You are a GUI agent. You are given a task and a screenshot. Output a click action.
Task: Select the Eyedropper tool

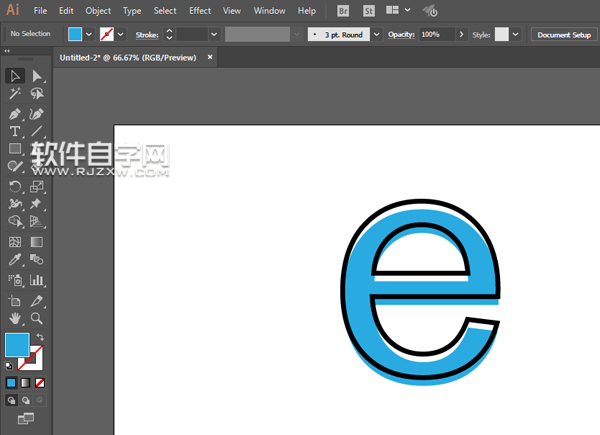(x=15, y=259)
